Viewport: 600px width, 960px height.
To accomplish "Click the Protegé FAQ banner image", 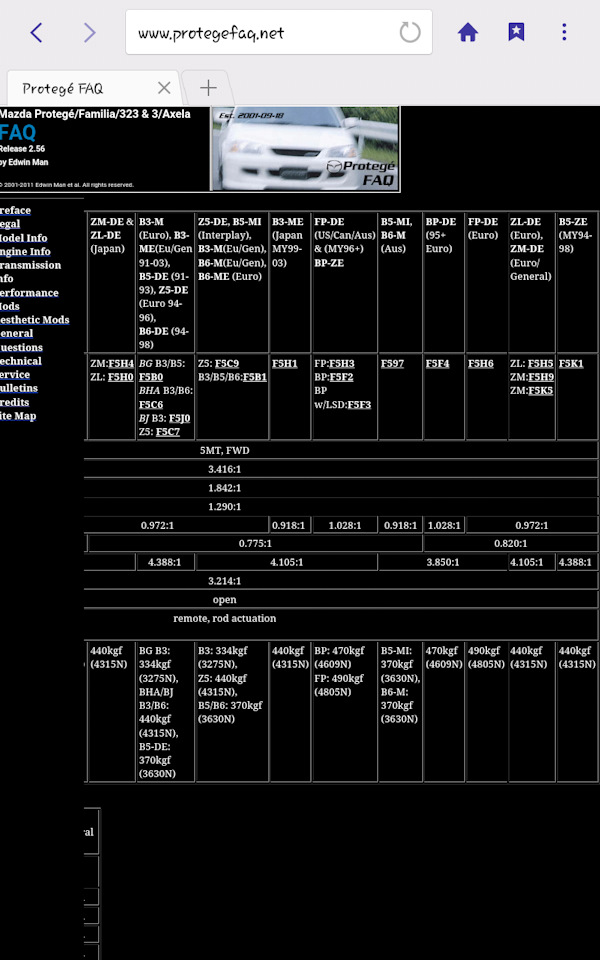I will [305, 148].
